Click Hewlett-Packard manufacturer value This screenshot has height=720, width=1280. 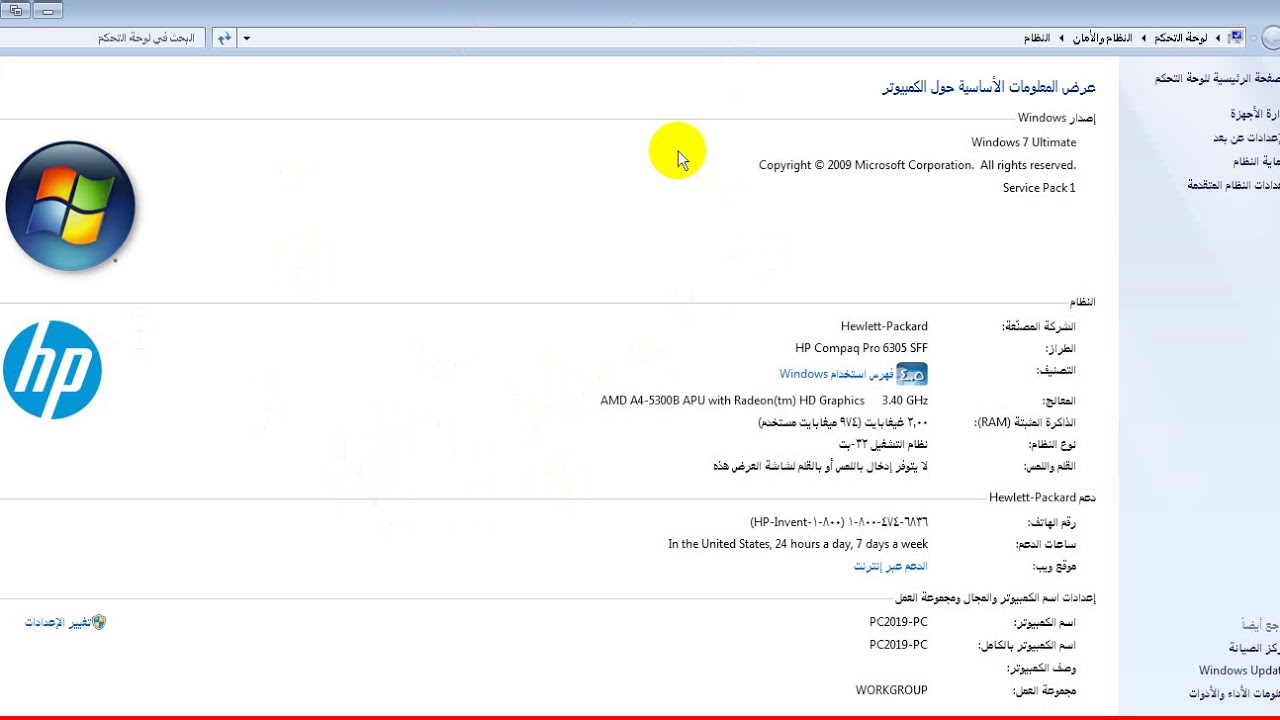tap(884, 327)
